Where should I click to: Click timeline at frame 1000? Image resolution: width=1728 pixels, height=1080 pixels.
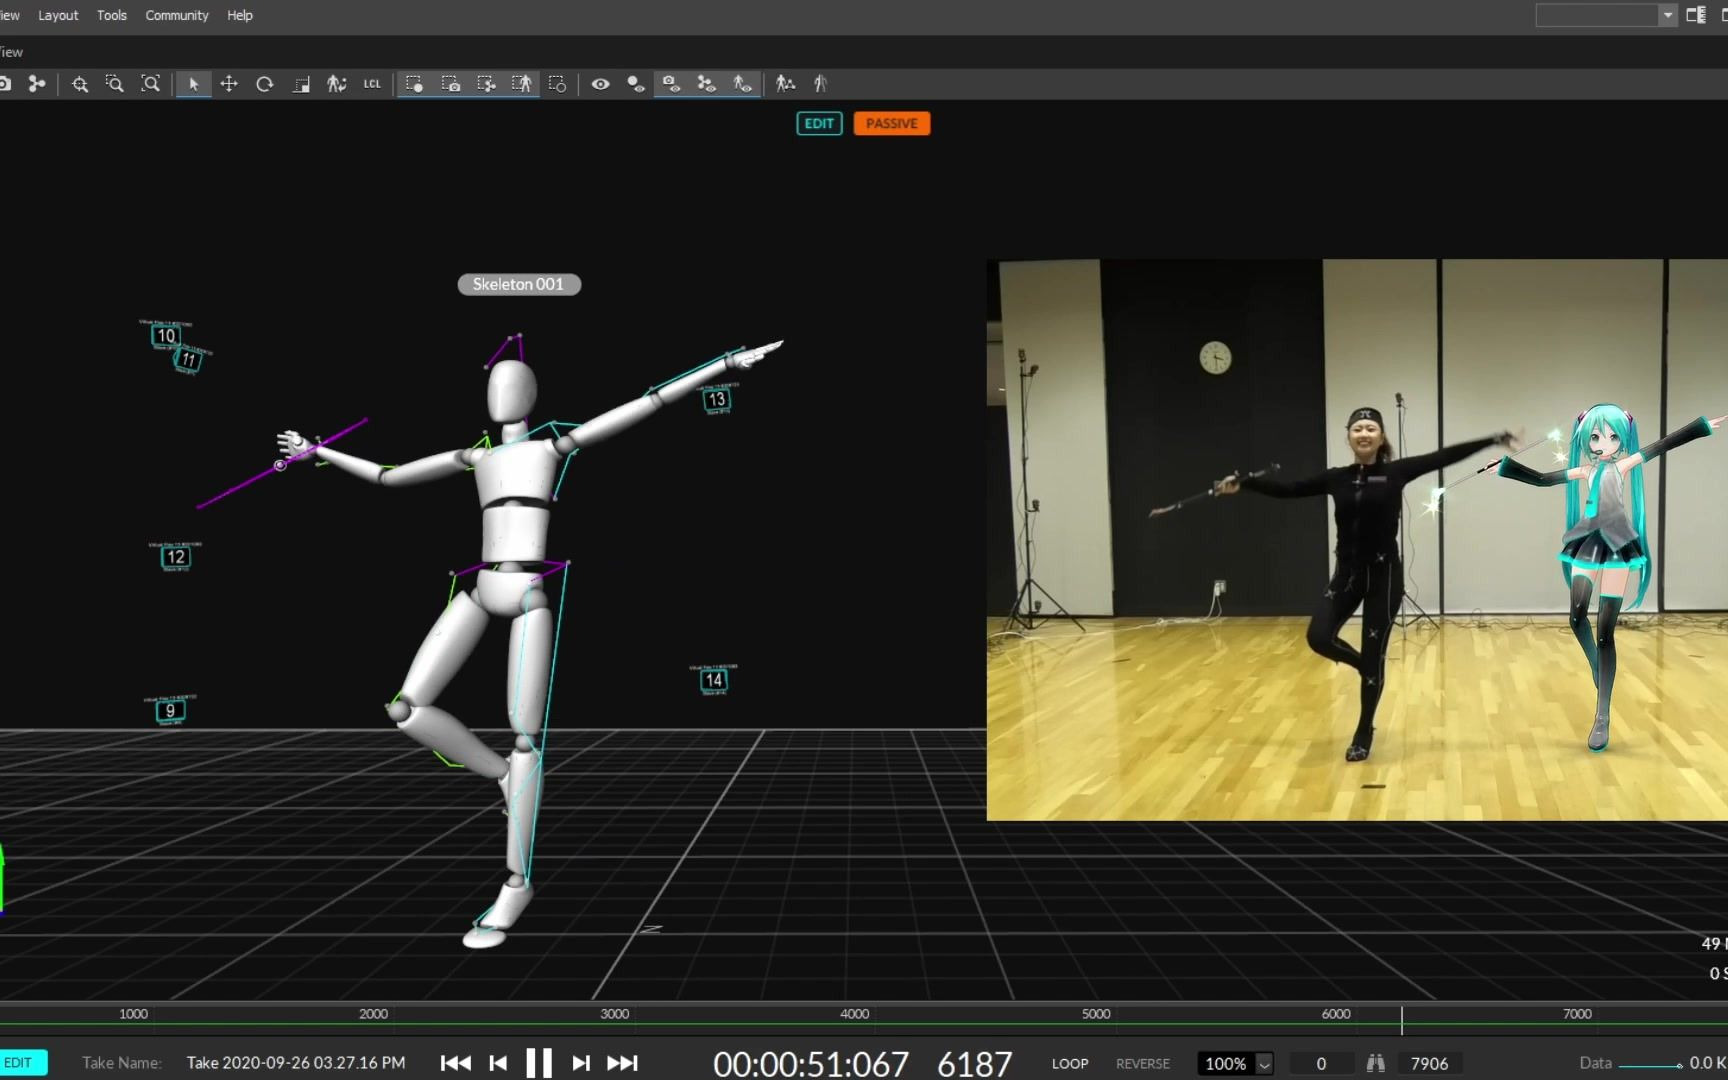[x=134, y=1014]
